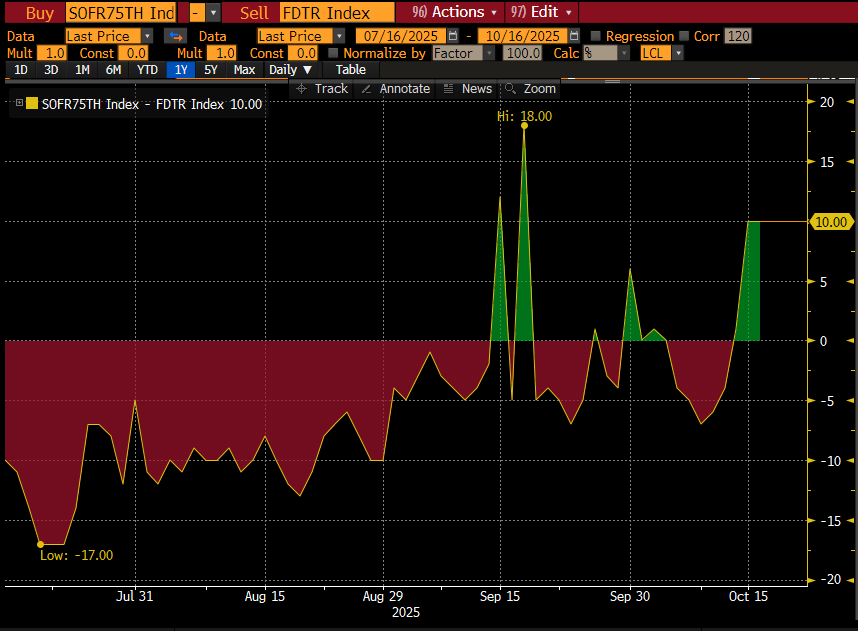The height and width of the screenshot is (631, 858).
Task: Open the Normalize Factor dropdown
Action: [490, 53]
